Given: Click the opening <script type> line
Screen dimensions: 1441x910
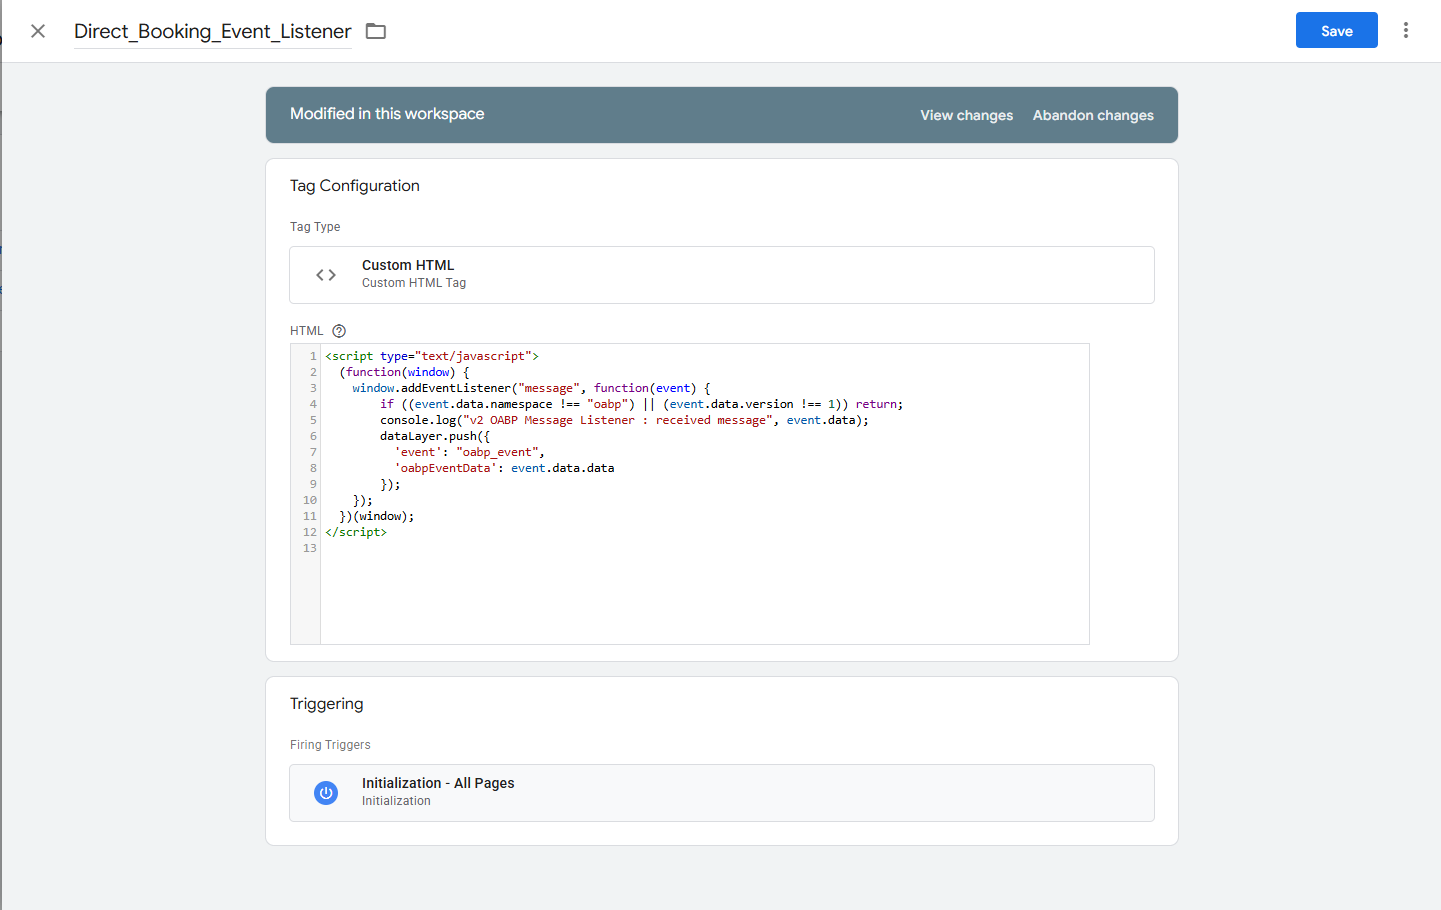Looking at the screenshot, I should click(432, 356).
